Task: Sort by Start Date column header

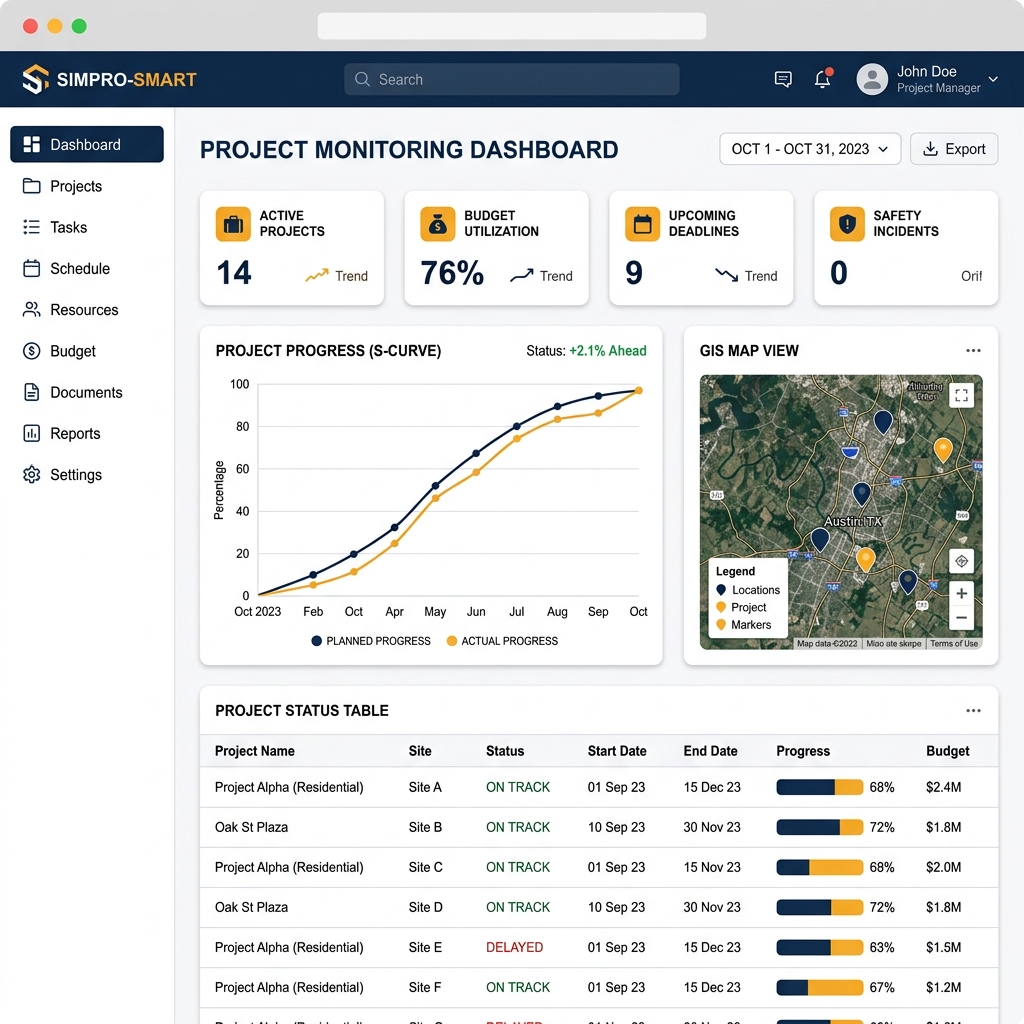Action: [x=616, y=751]
